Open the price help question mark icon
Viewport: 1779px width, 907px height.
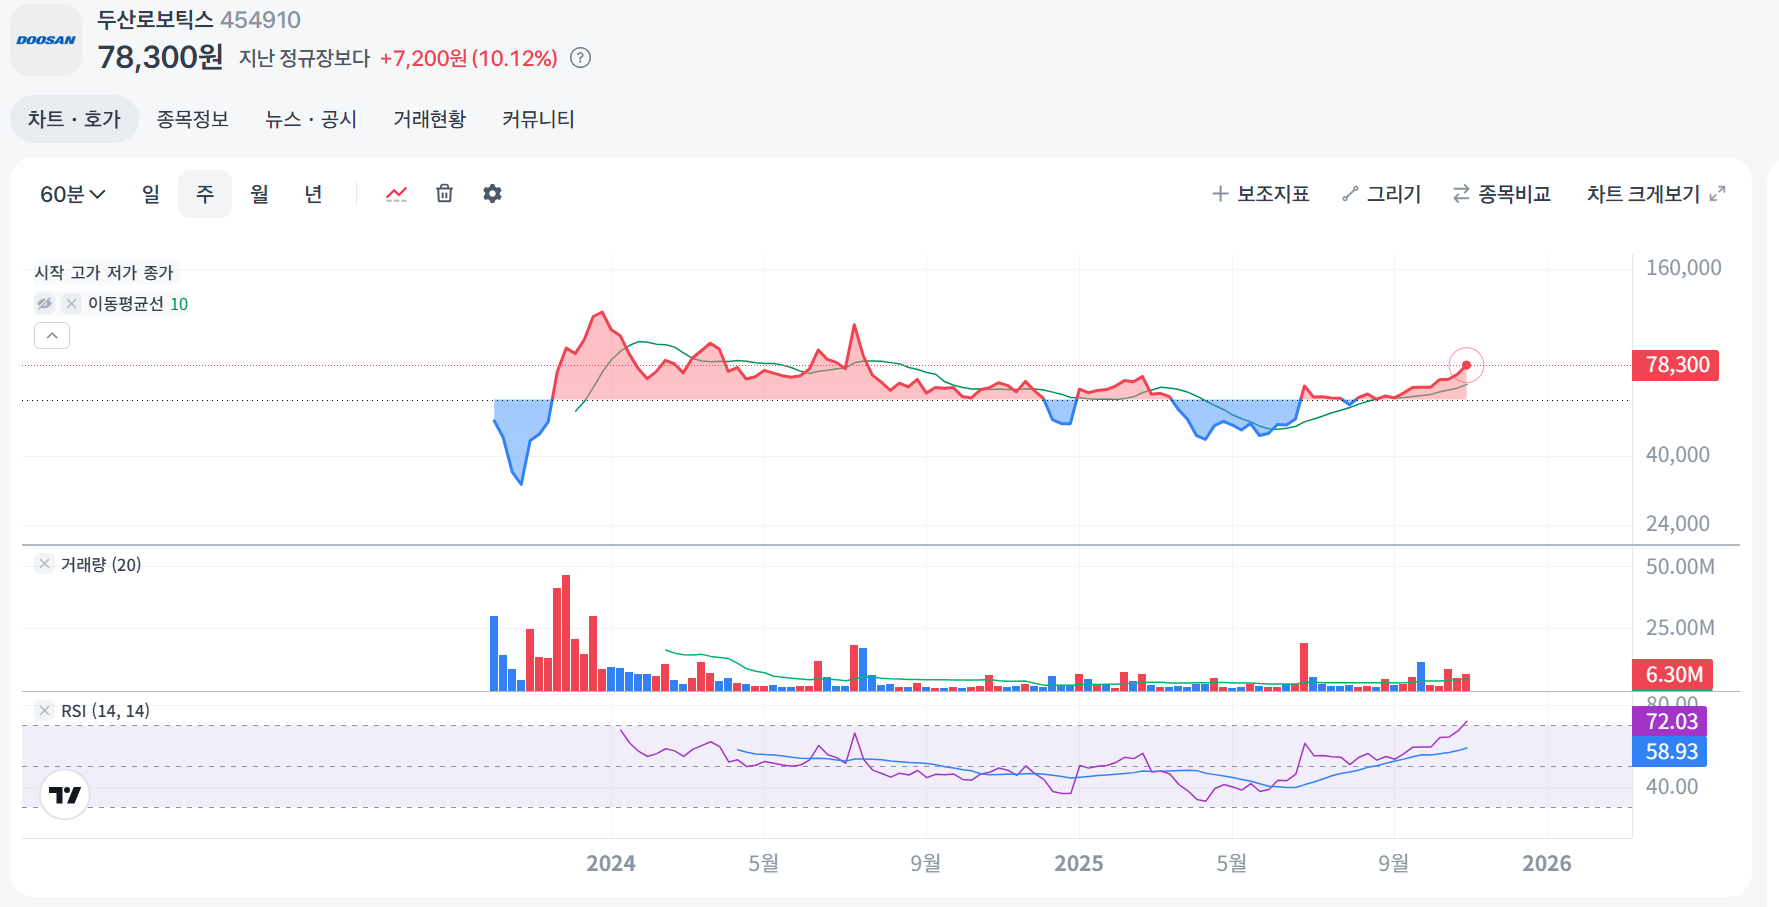tap(580, 58)
